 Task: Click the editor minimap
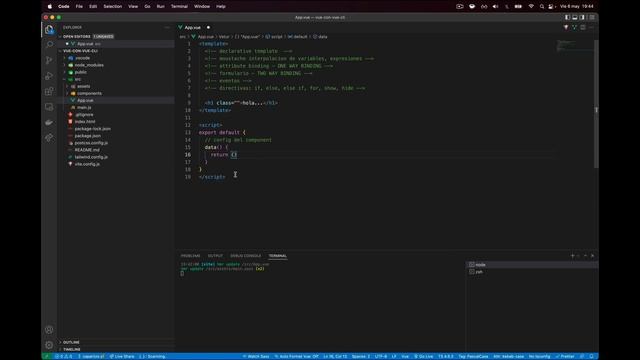click(x=576, y=45)
